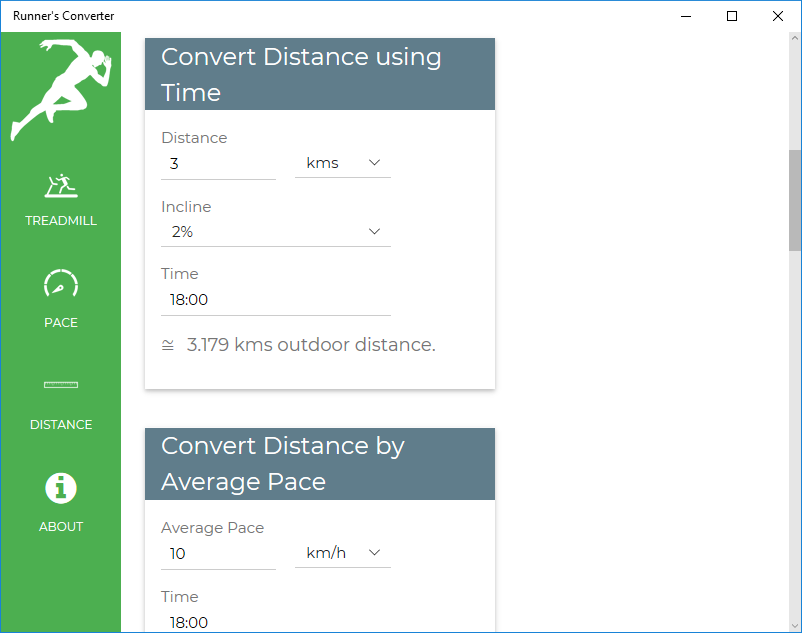Expand the kms distance unit dropdown
This screenshot has width=802, height=633.
coord(343,163)
